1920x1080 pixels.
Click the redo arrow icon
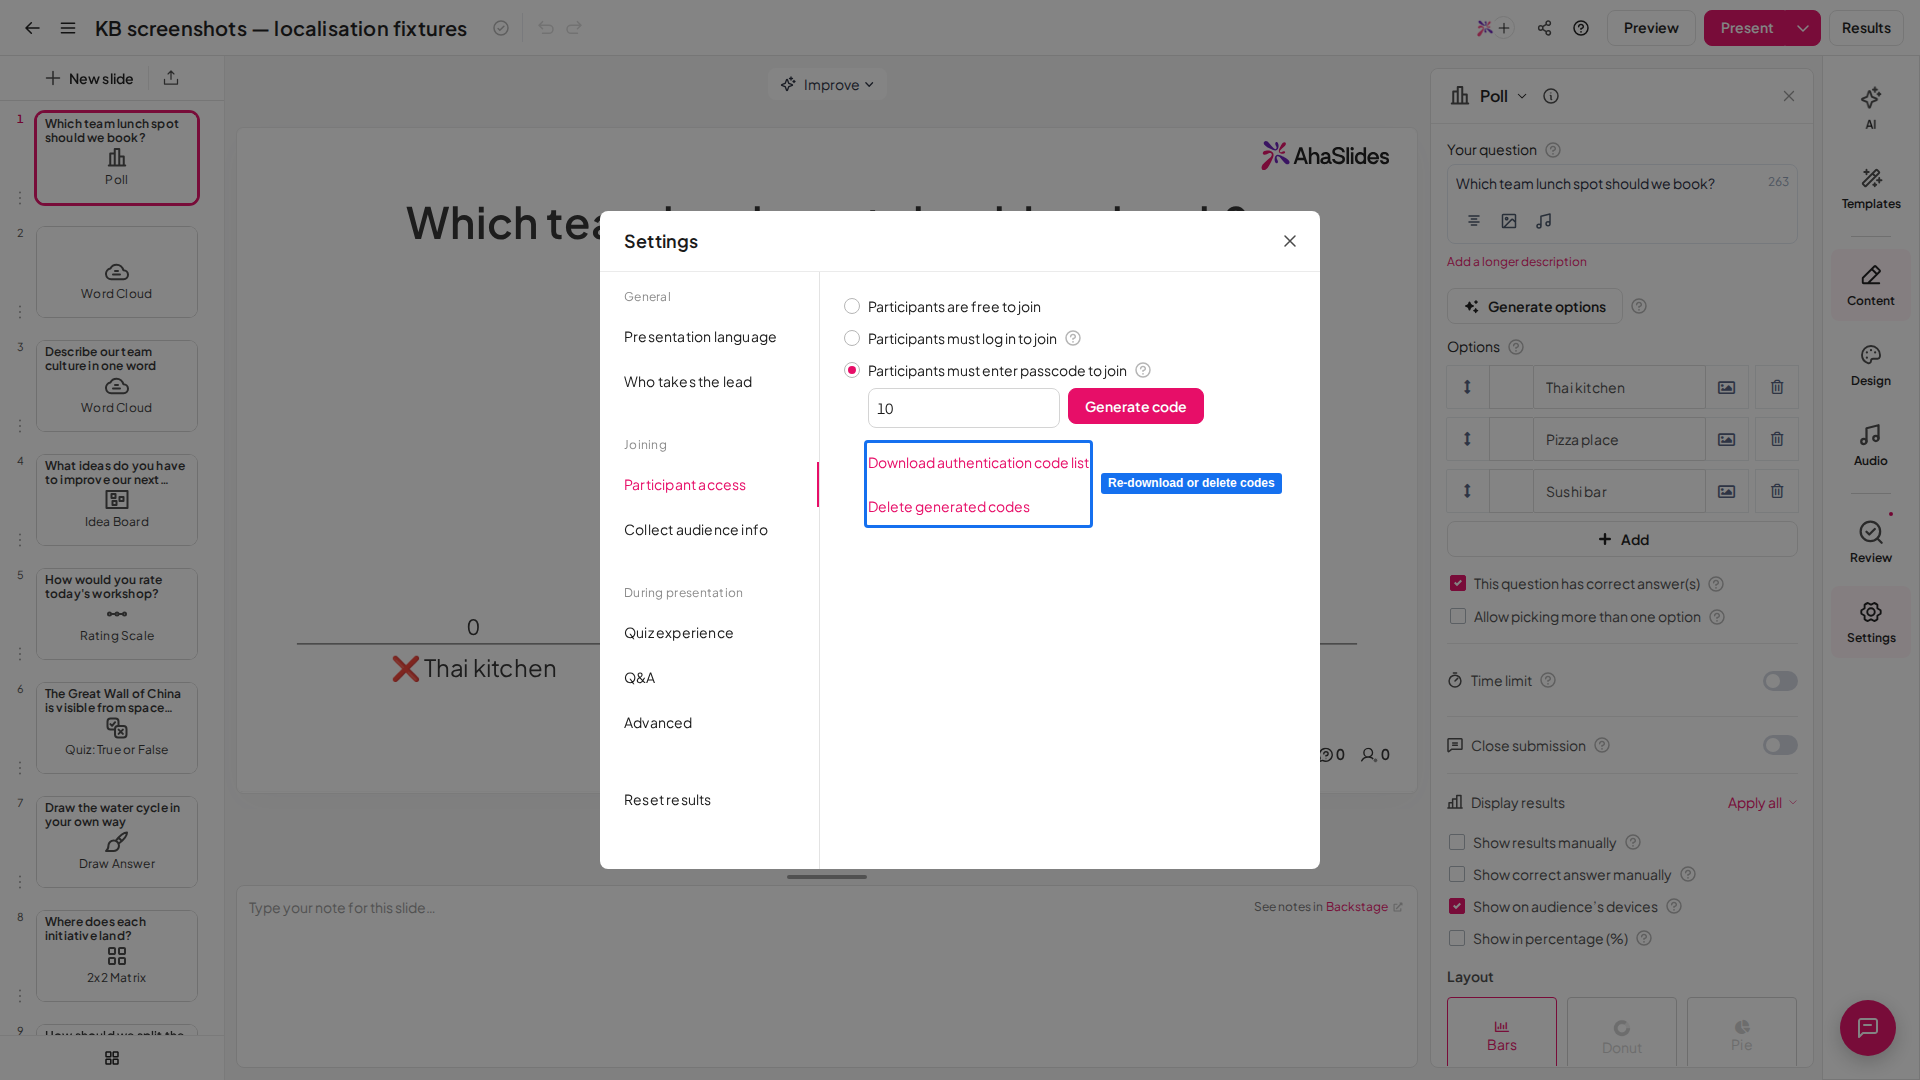tap(574, 28)
